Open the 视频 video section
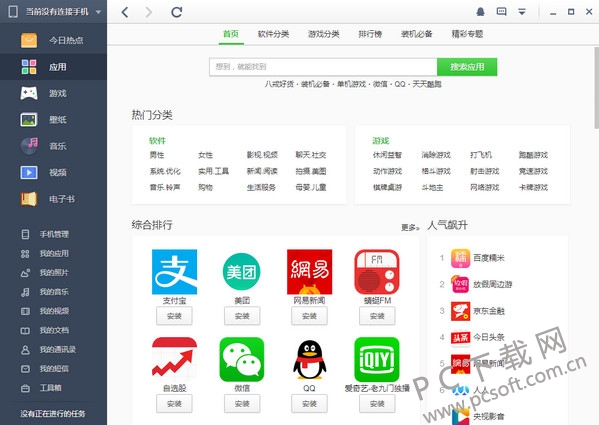599x425 pixels. (x=53, y=173)
